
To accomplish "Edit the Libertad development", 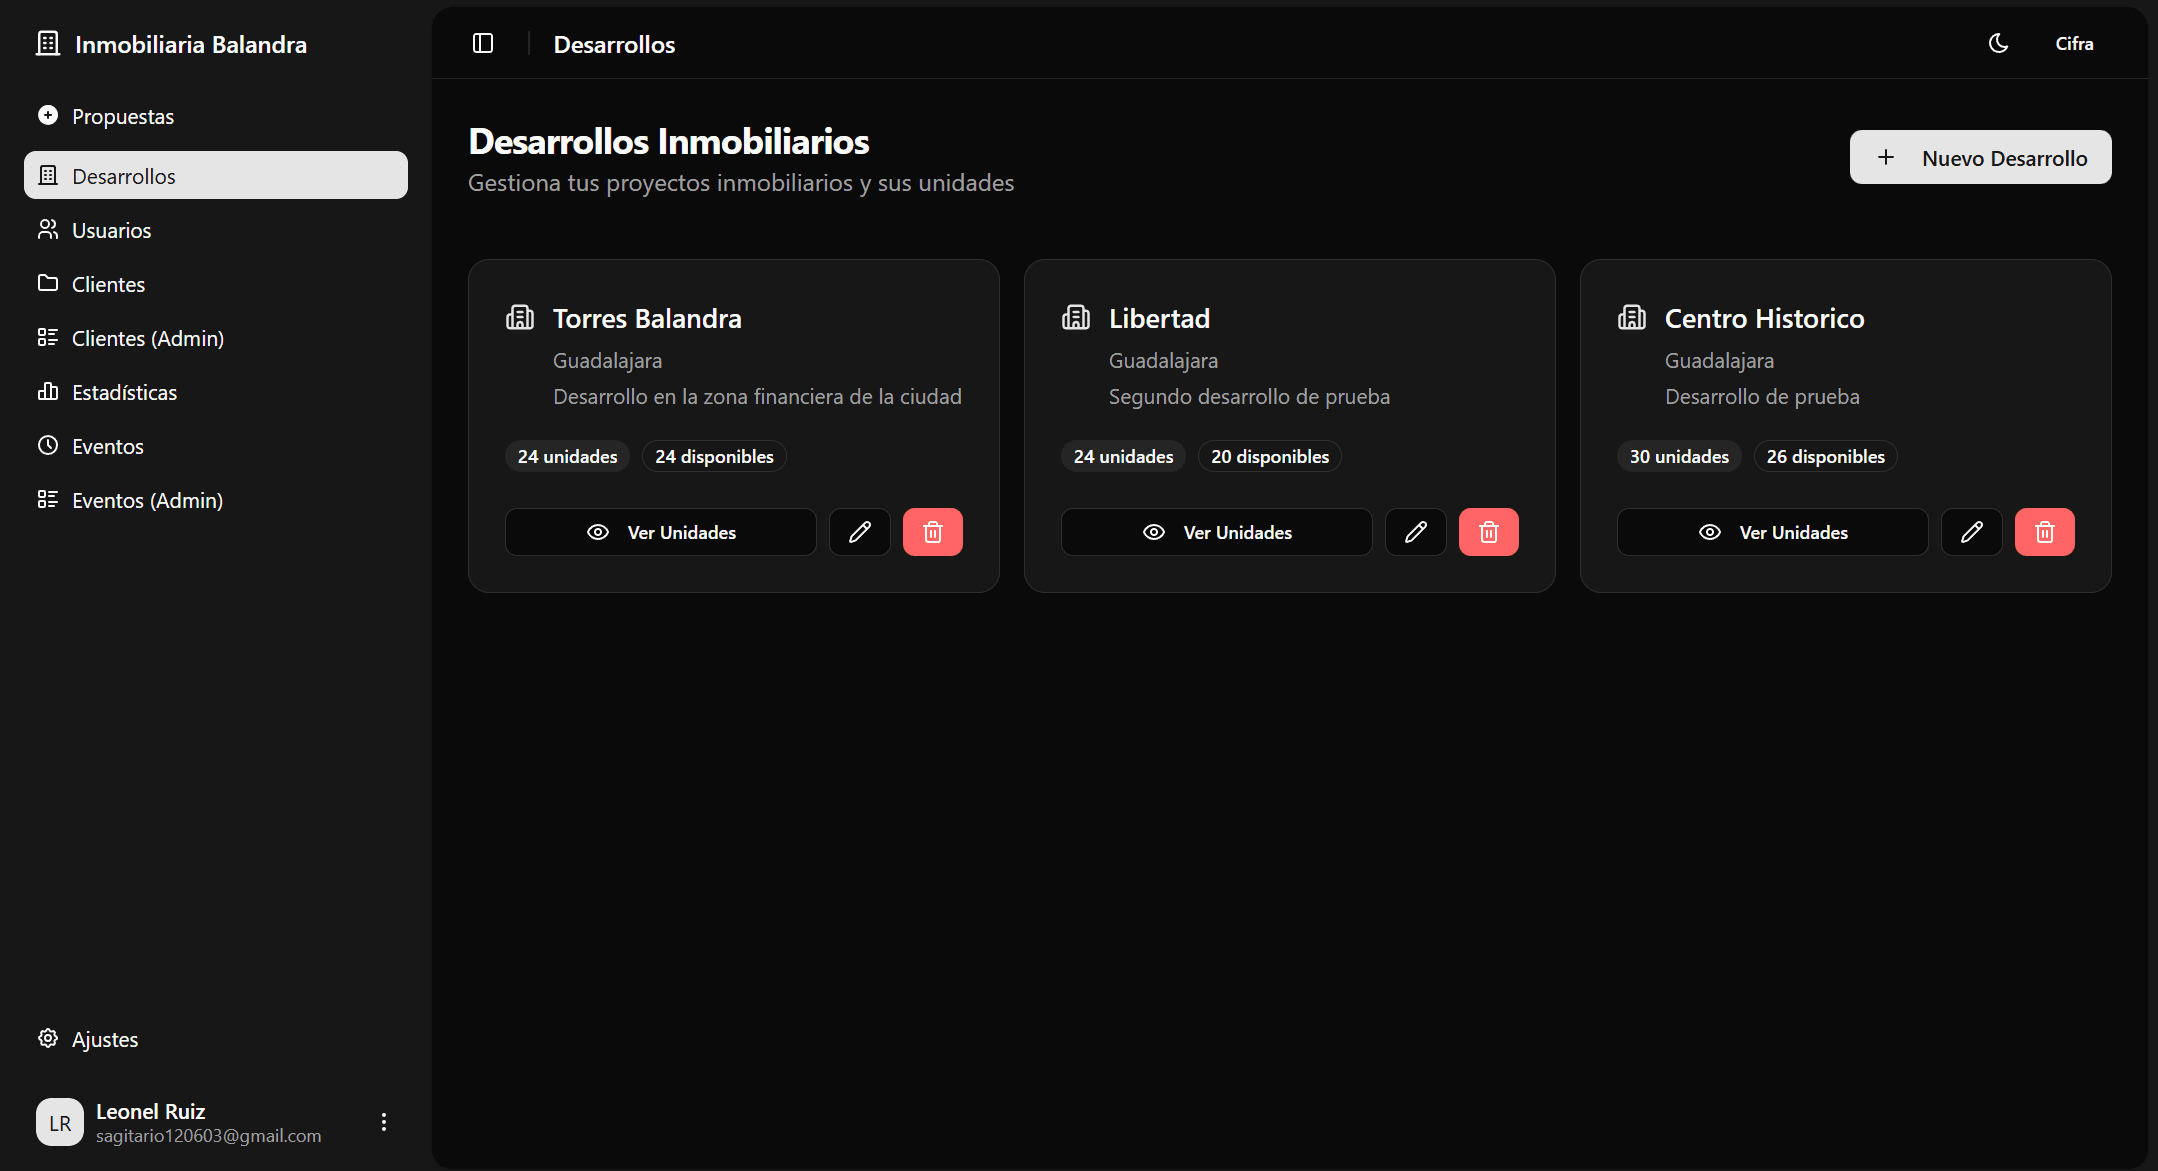I will tap(1415, 532).
